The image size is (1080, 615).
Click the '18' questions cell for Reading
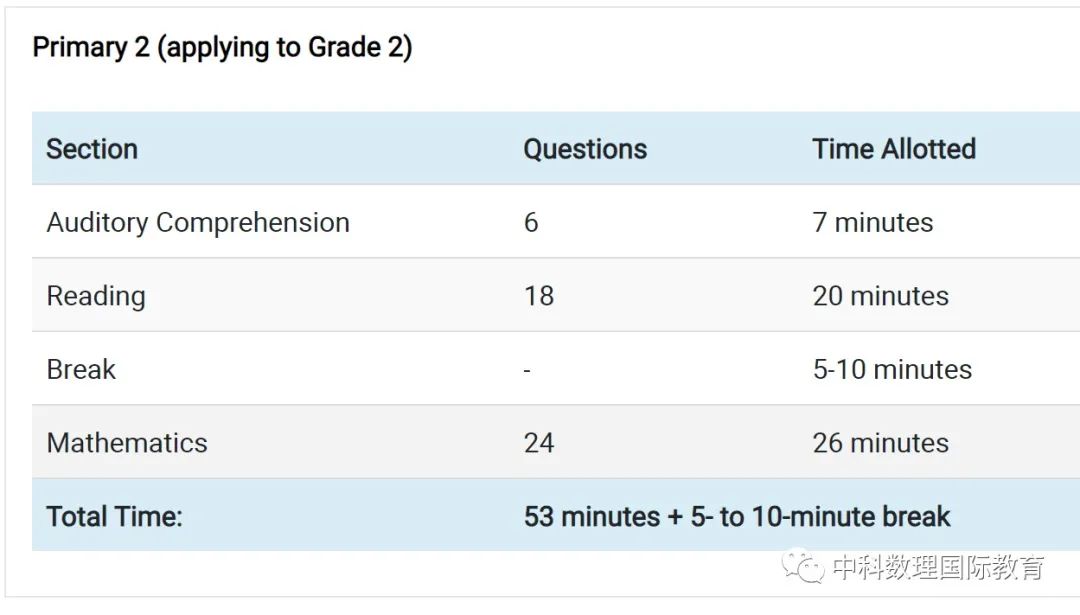pyautogui.click(x=539, y=296)
